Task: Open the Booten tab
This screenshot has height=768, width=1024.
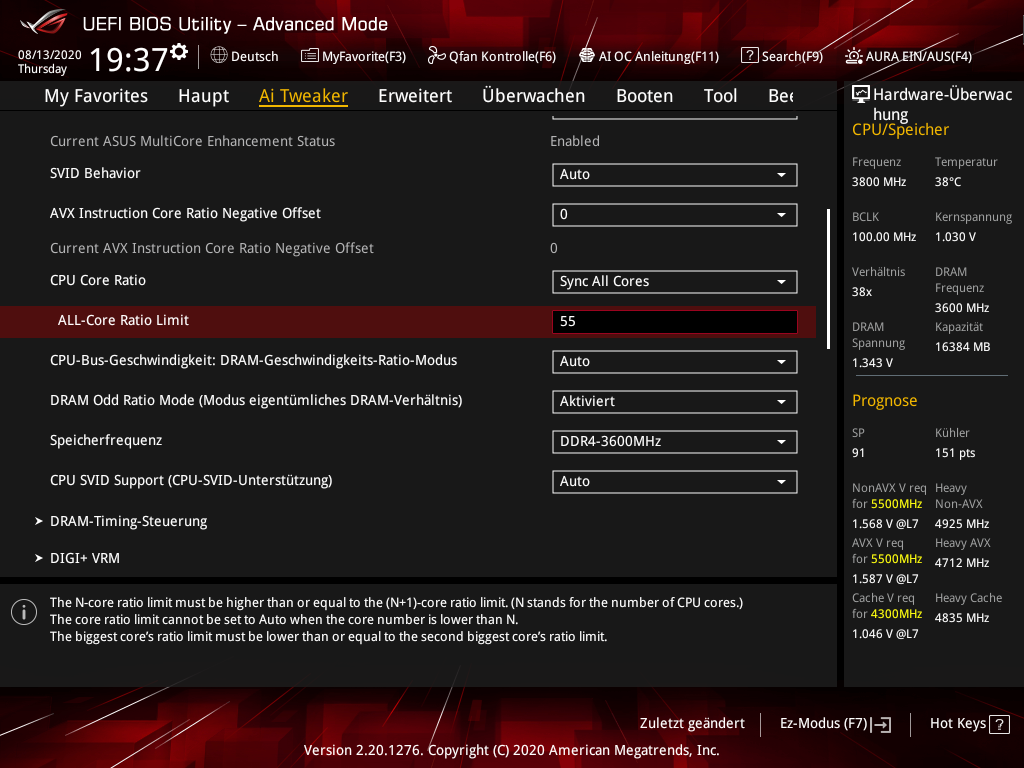Action: click(645, 96)
